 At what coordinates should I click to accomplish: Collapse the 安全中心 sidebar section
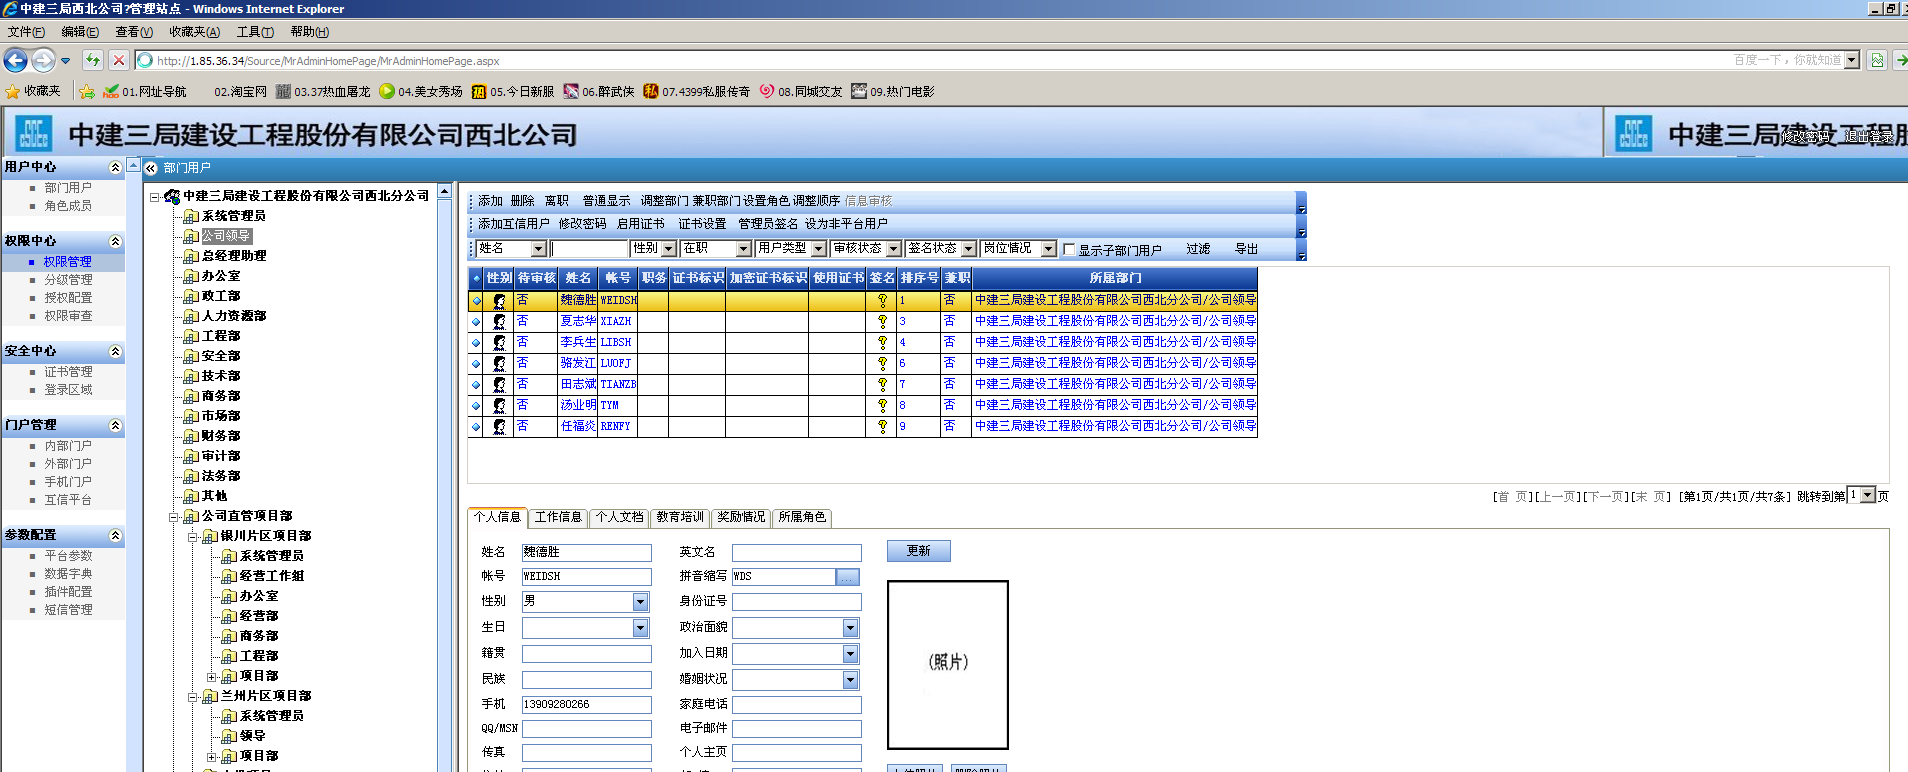[115, 351]
